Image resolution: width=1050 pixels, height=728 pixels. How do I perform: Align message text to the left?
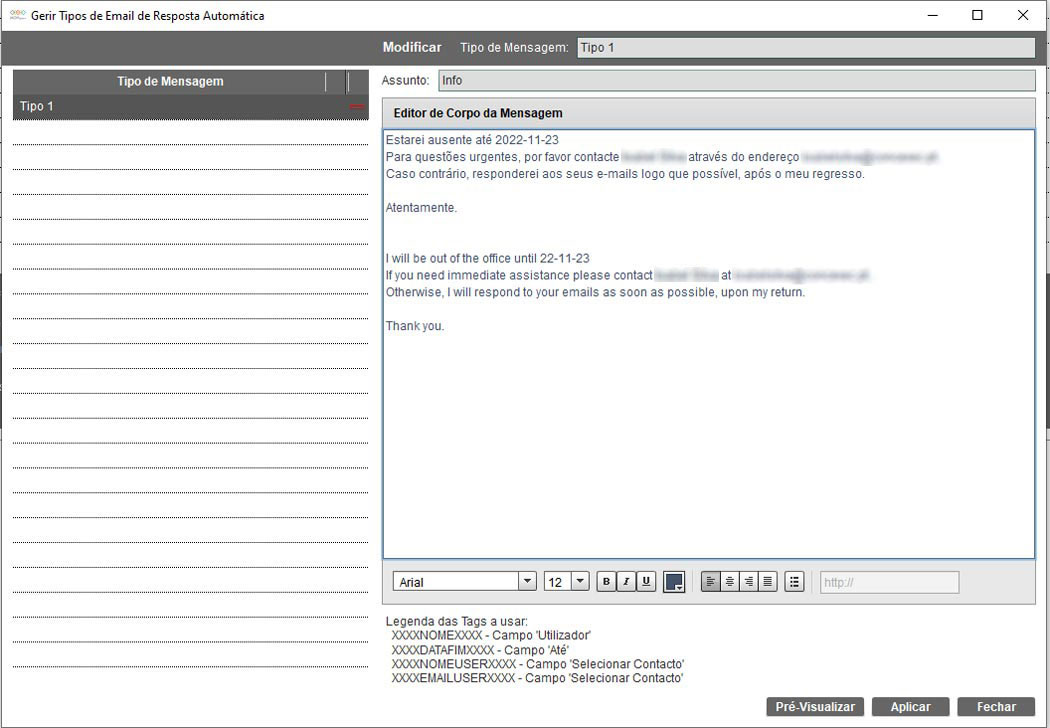pyautogui.click(x=710, y=582)
